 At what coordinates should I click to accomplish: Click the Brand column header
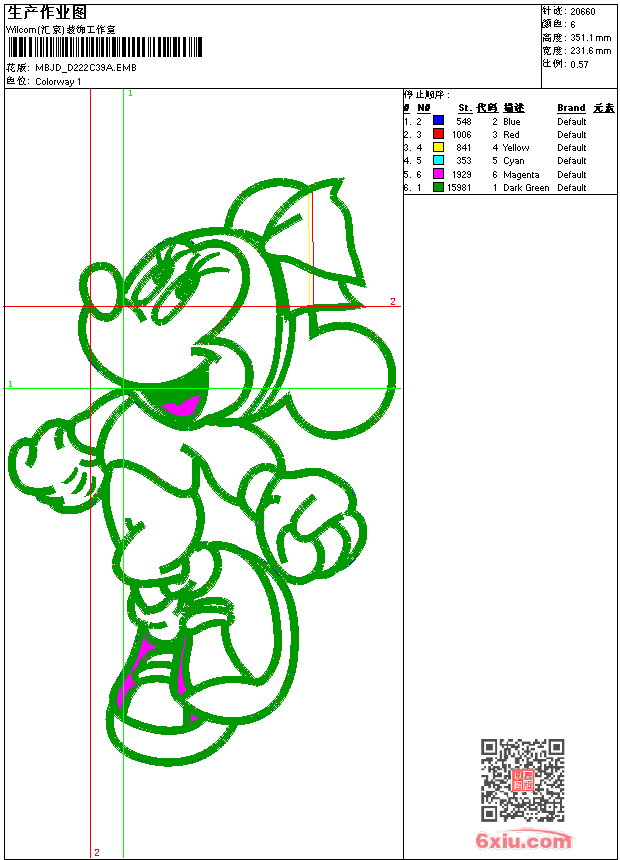571,108
